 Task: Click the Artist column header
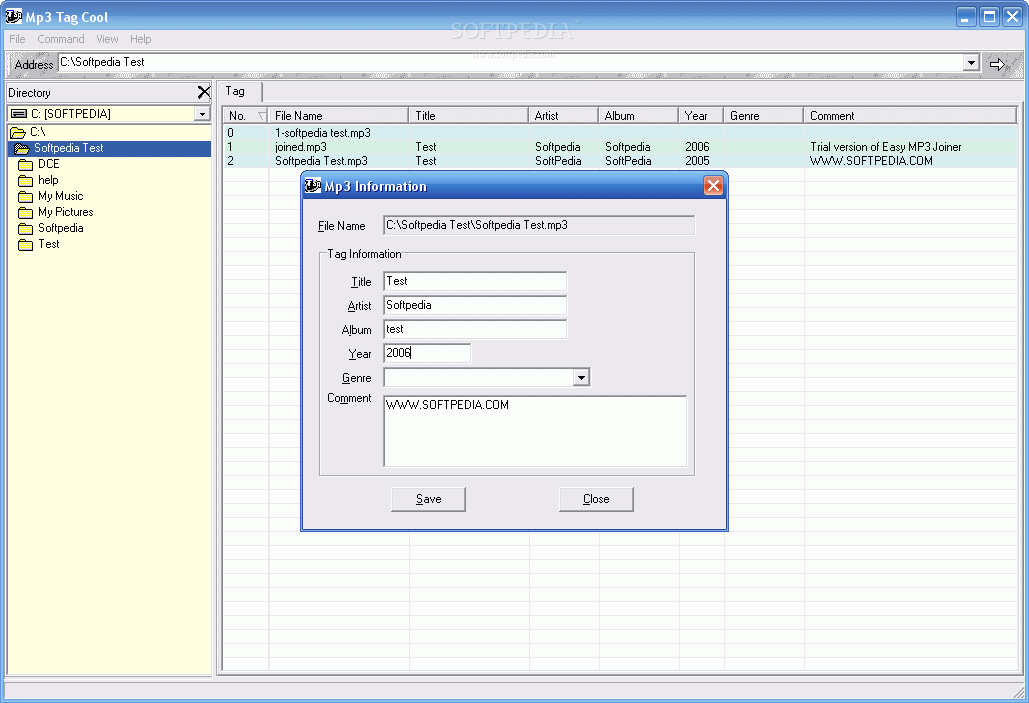coord(563,116)
